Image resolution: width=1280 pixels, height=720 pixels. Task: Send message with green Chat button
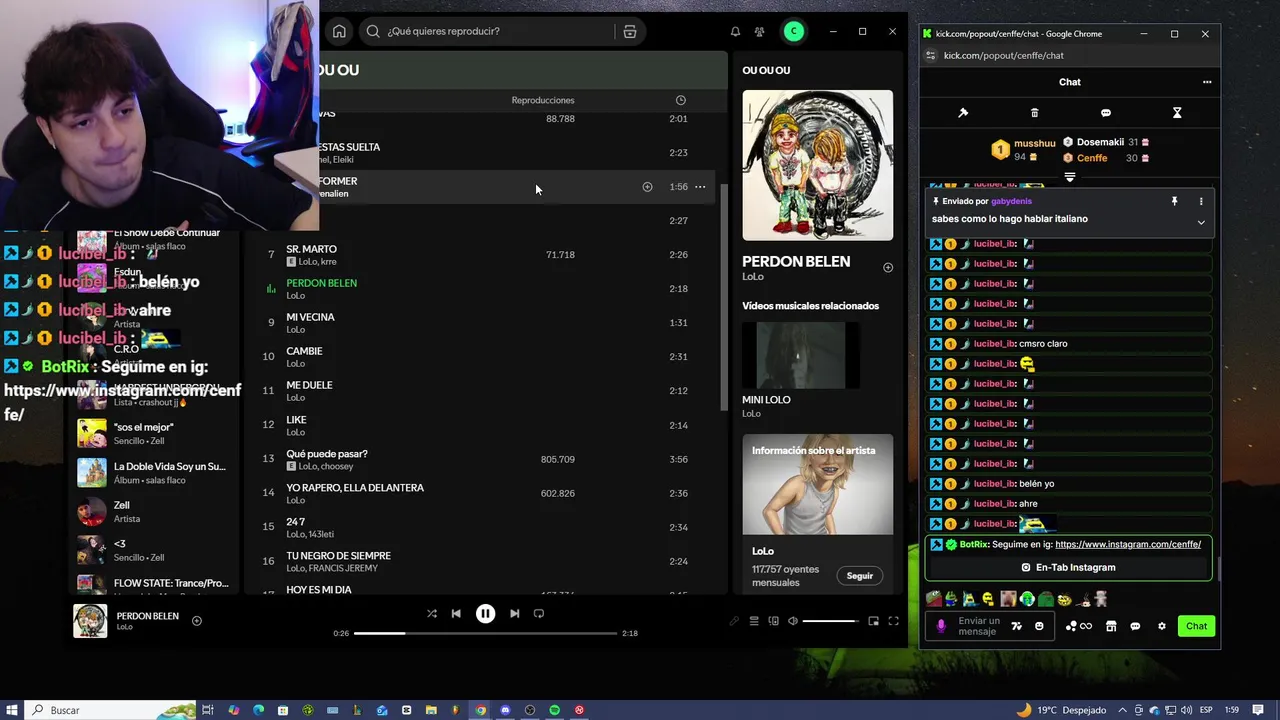point(1196,626)
